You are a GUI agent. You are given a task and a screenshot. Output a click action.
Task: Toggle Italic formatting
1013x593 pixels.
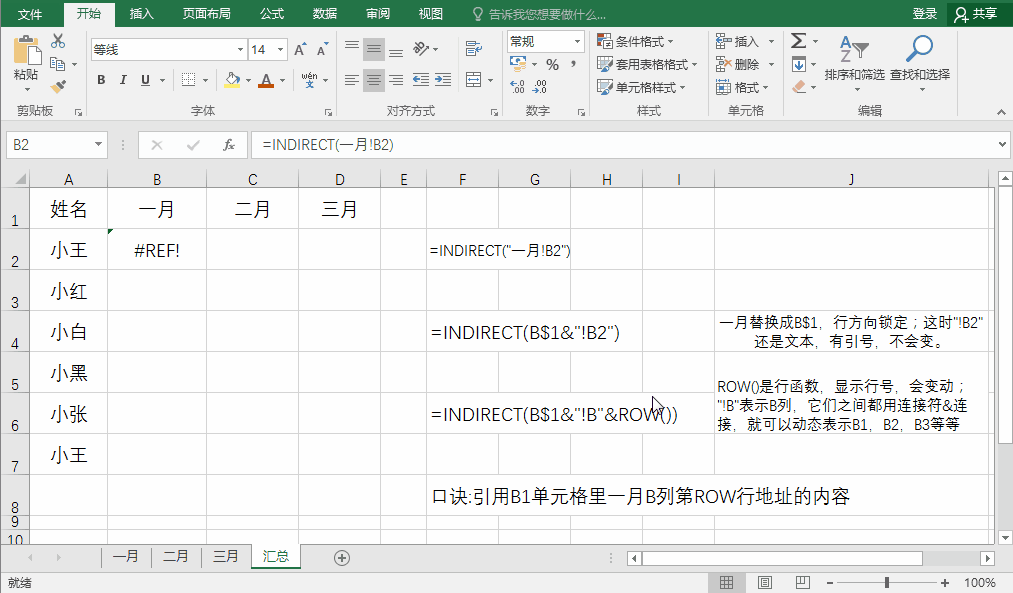123,80
